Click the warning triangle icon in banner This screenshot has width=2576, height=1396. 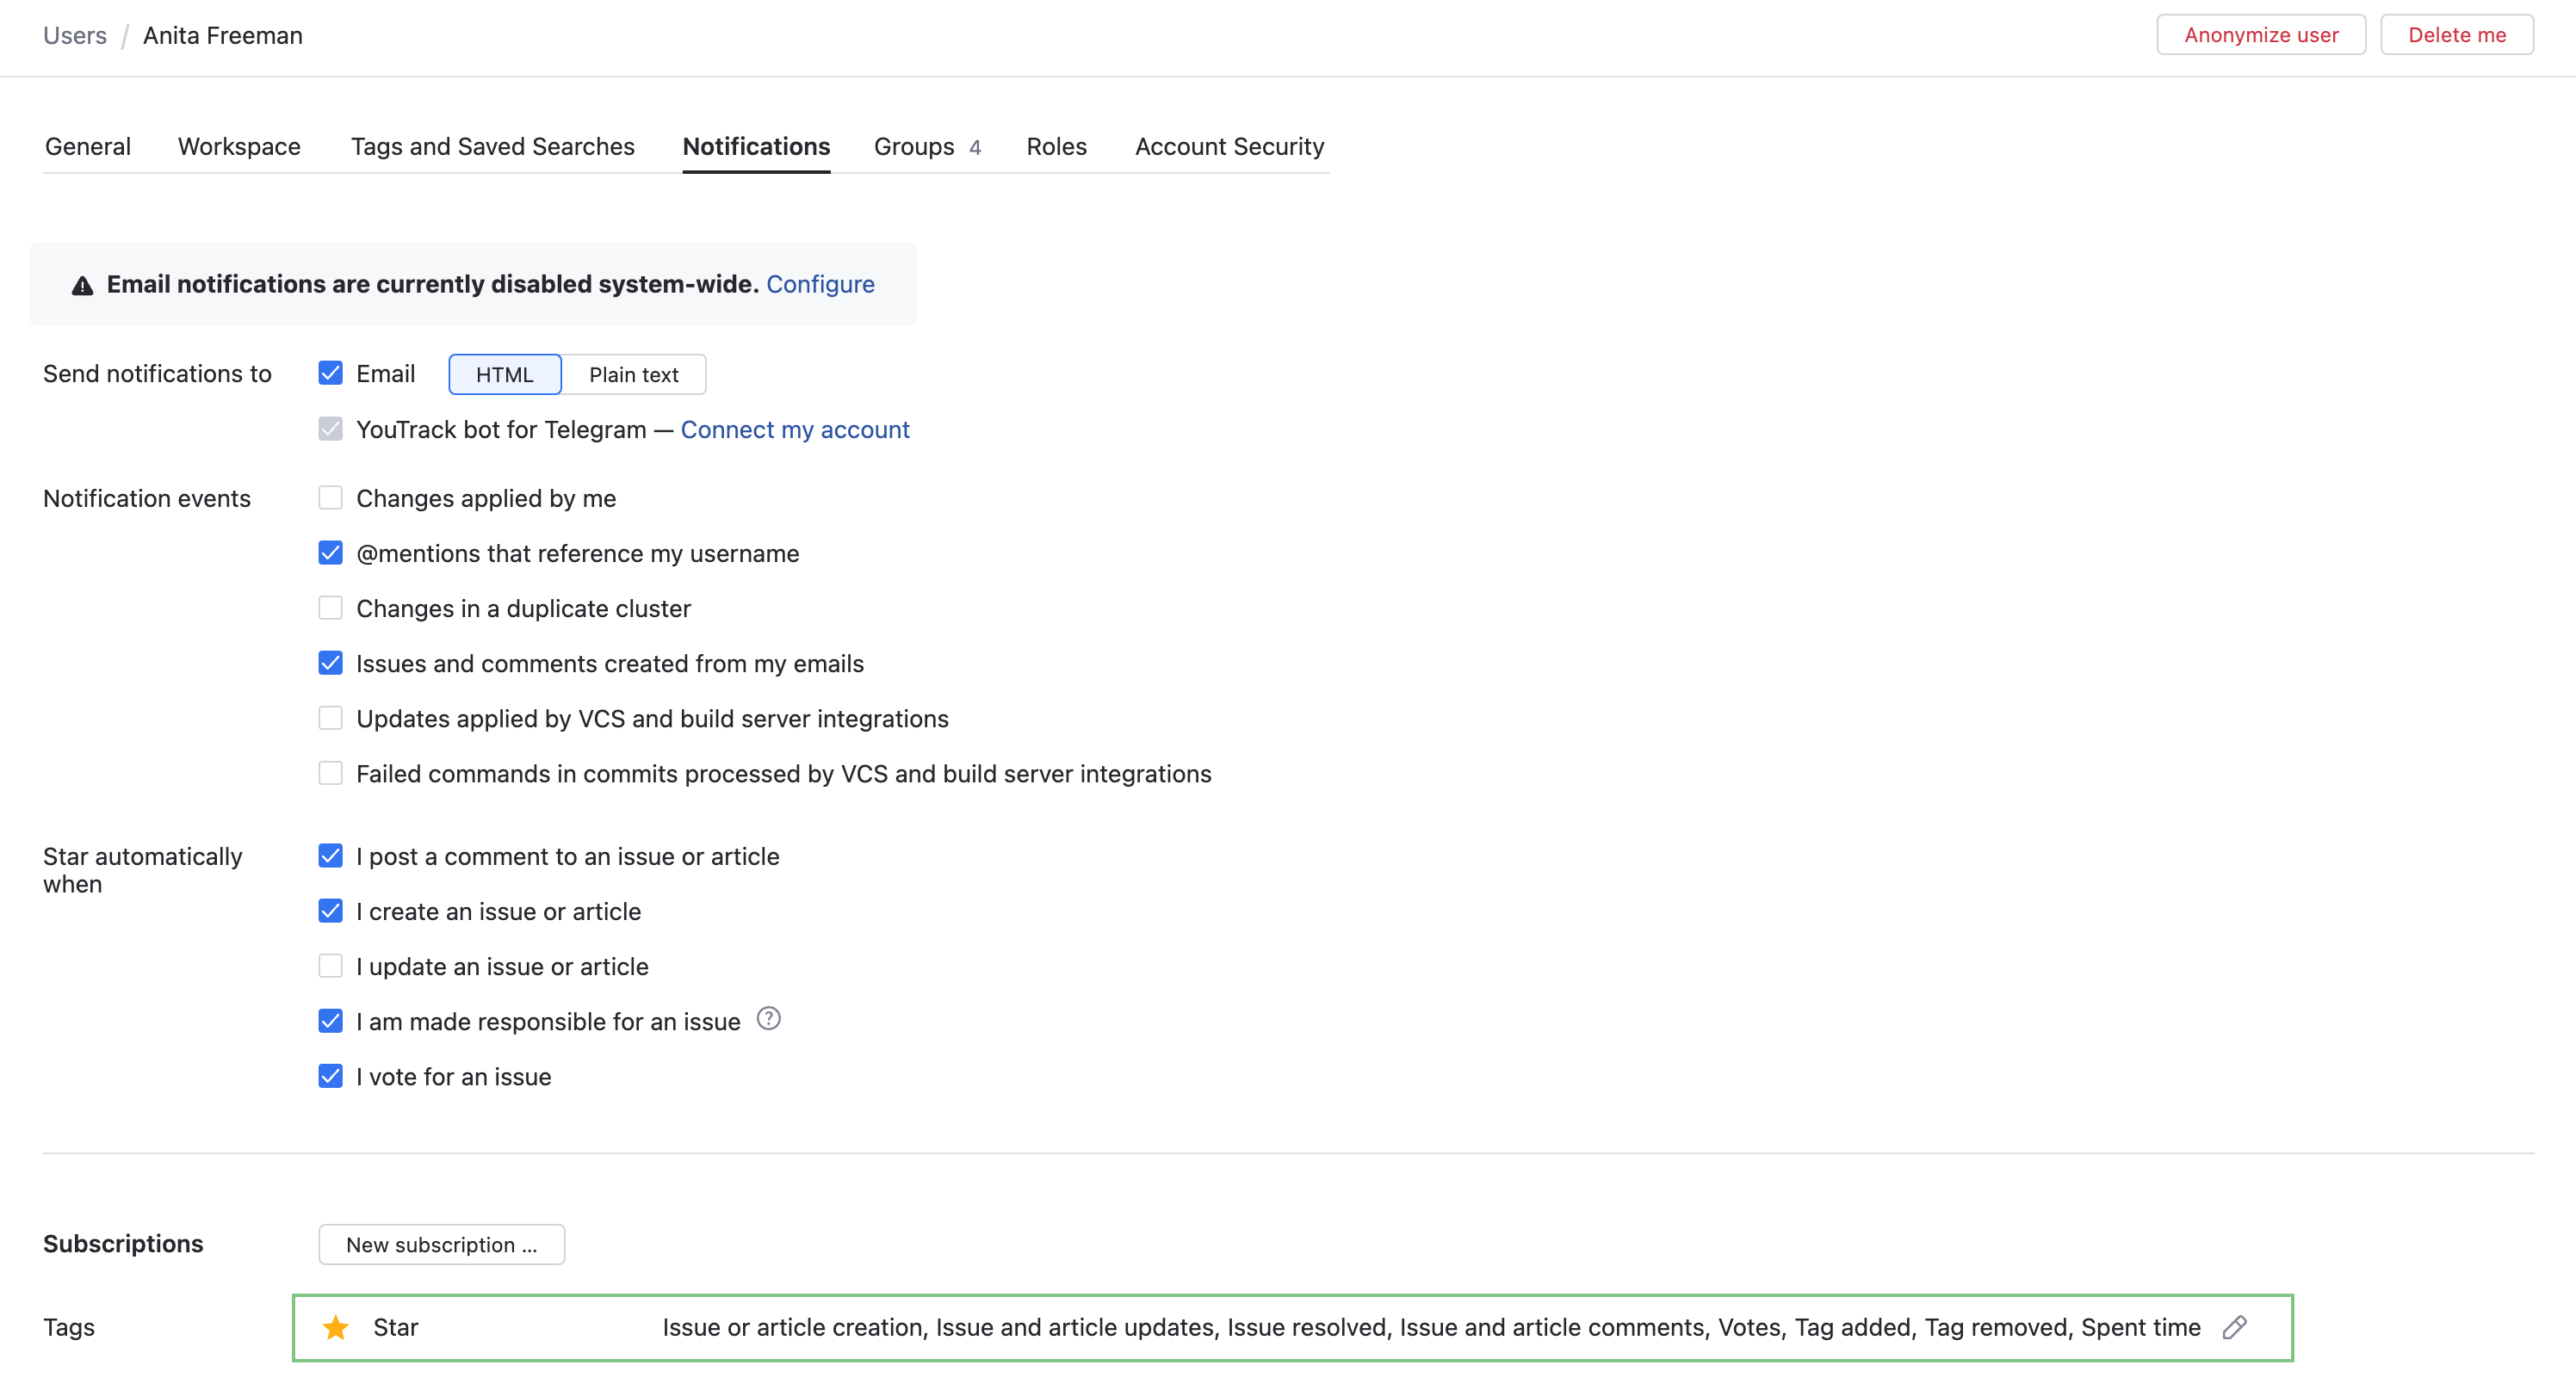82,286
